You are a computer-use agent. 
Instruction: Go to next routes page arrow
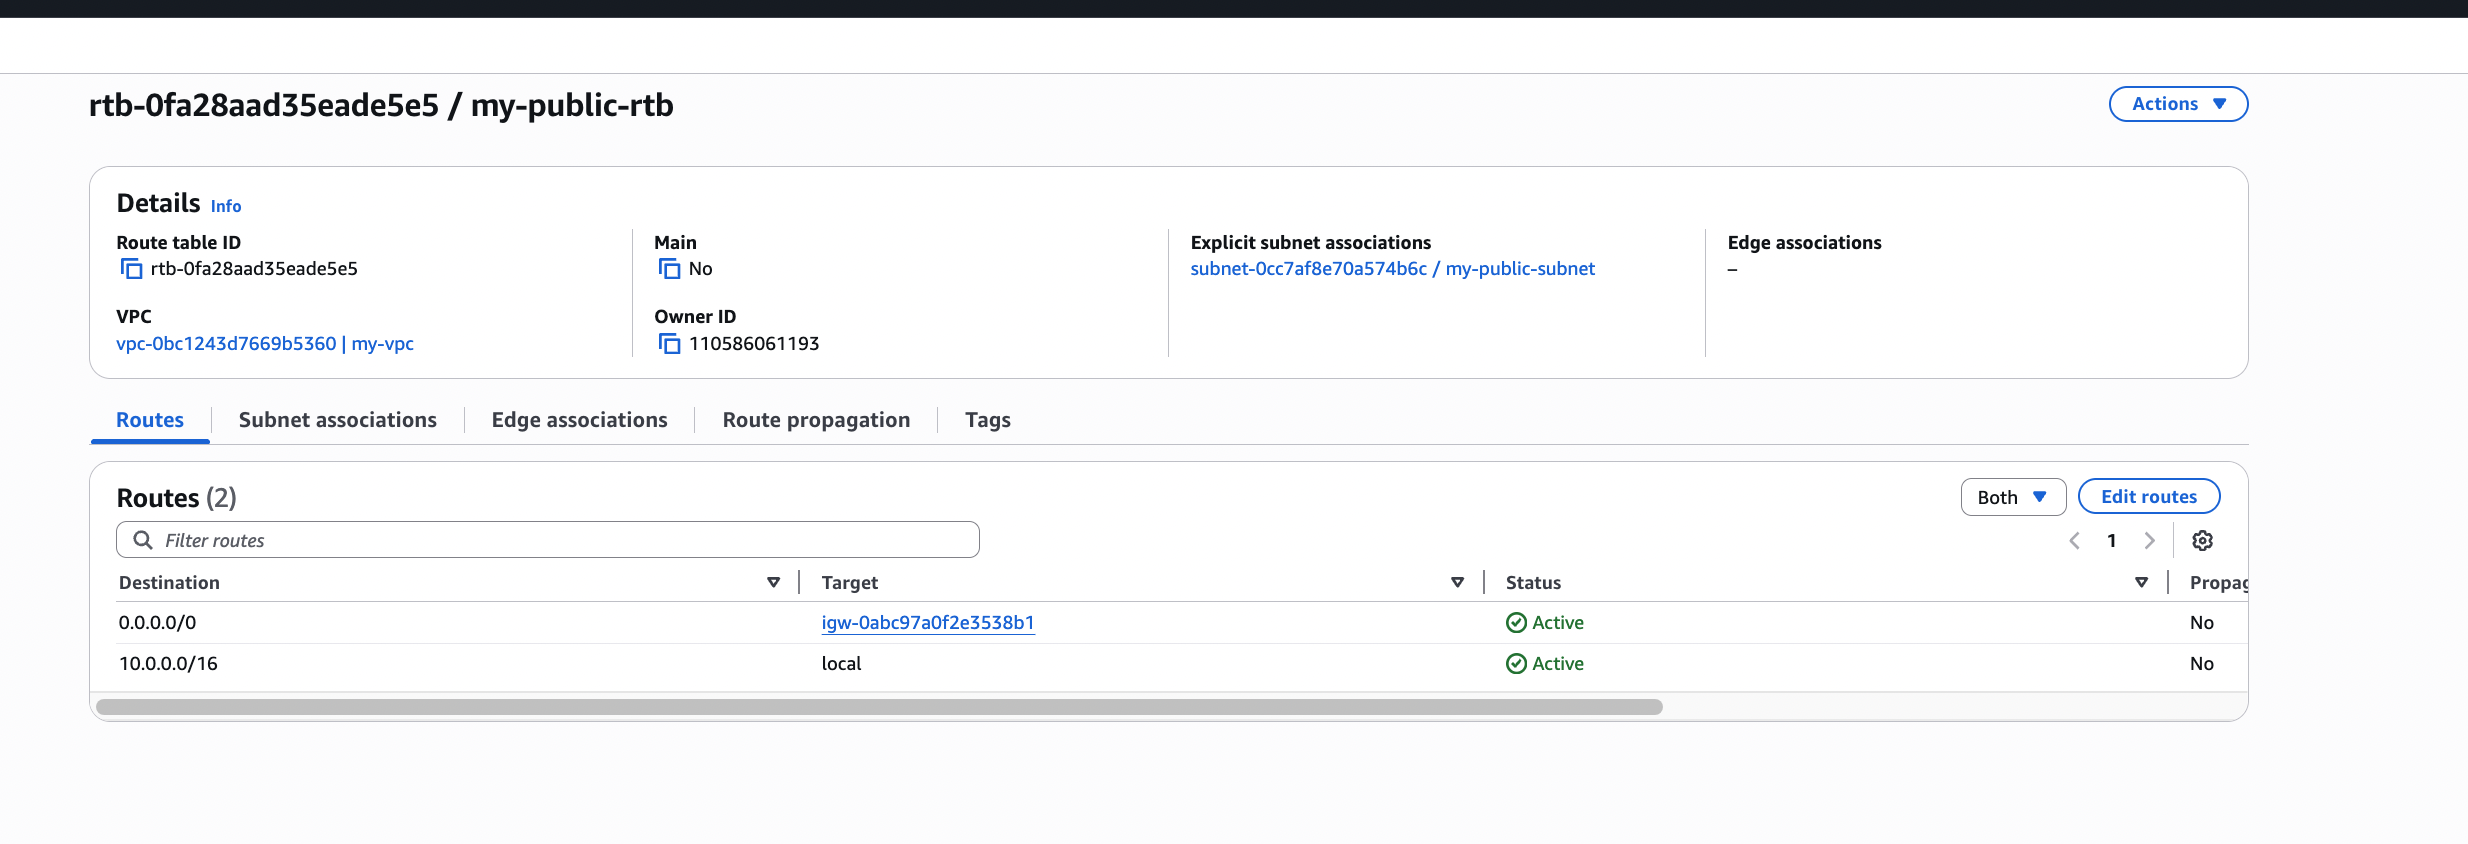(x=2149, y=541)
